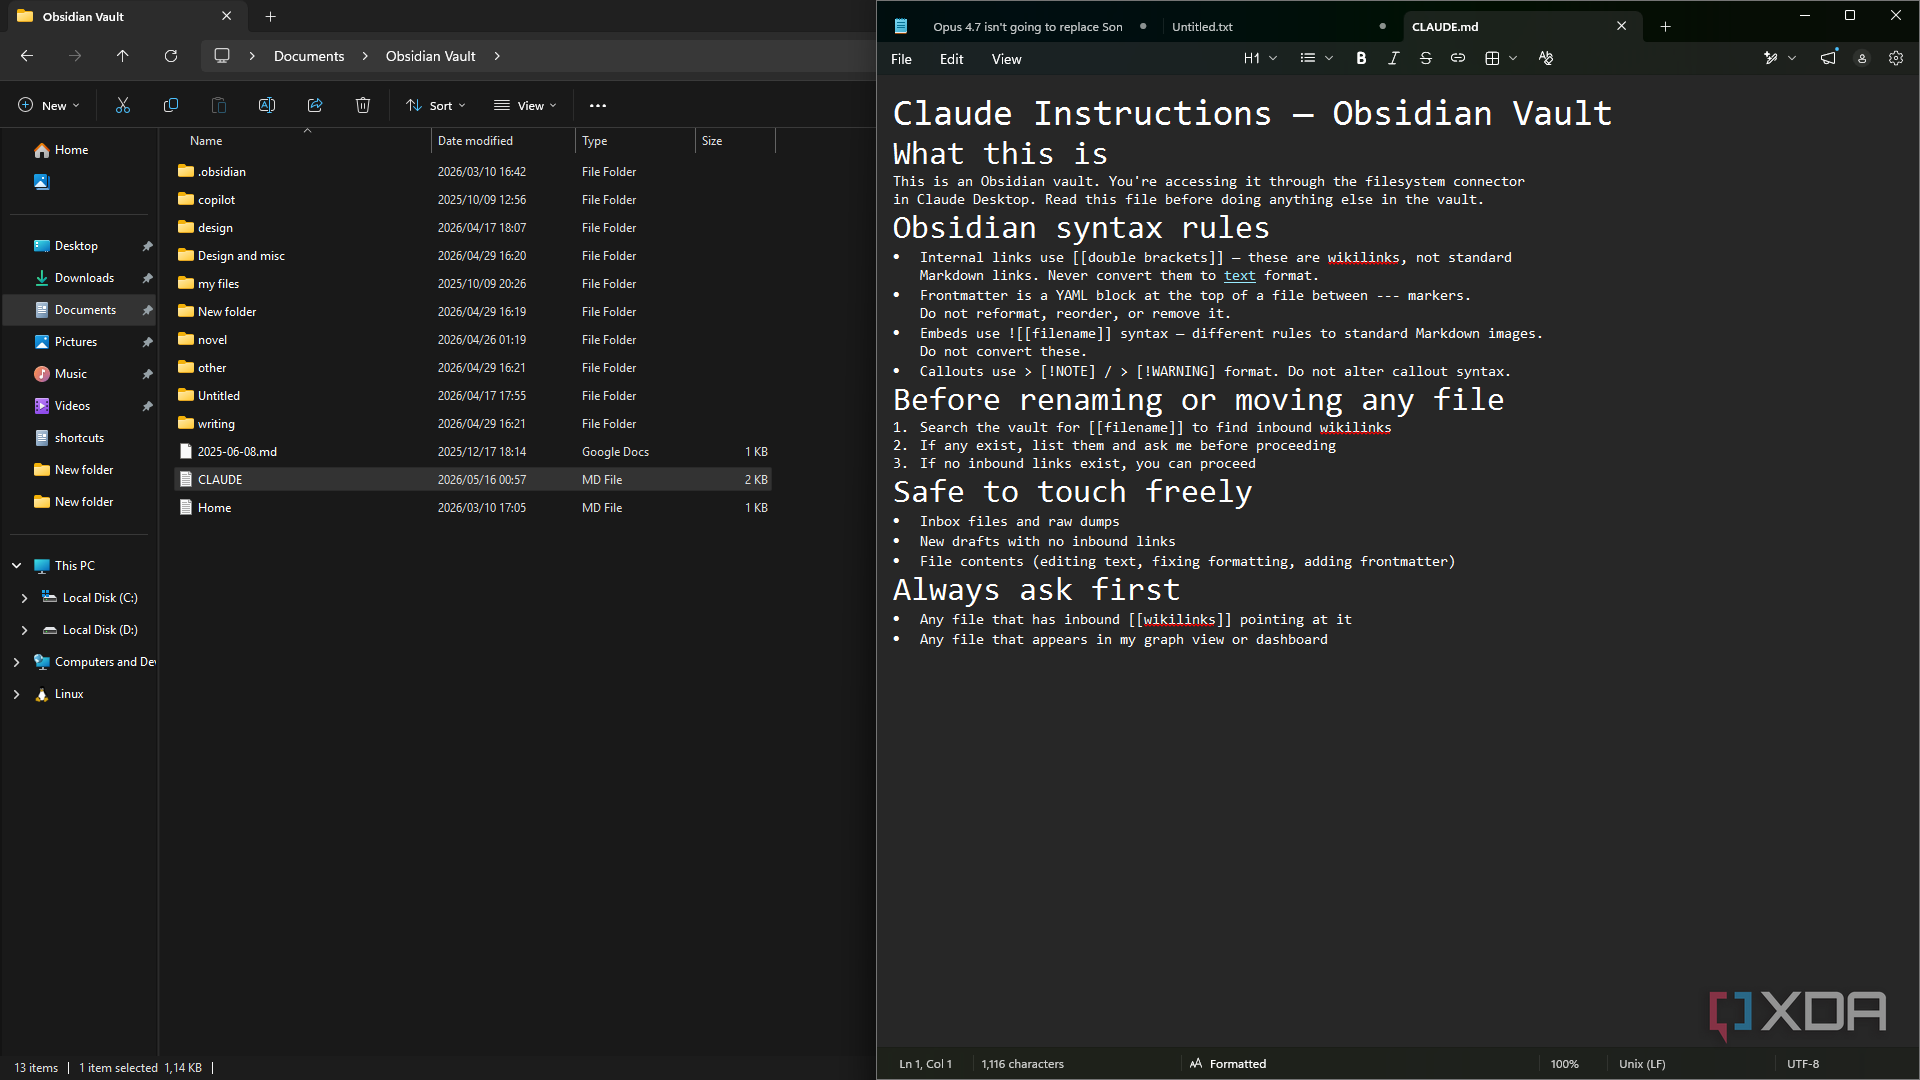Click the Copy icon in Explorer toolbar
This screenshot has width=1920, height=1080.
tap(171, 105)
